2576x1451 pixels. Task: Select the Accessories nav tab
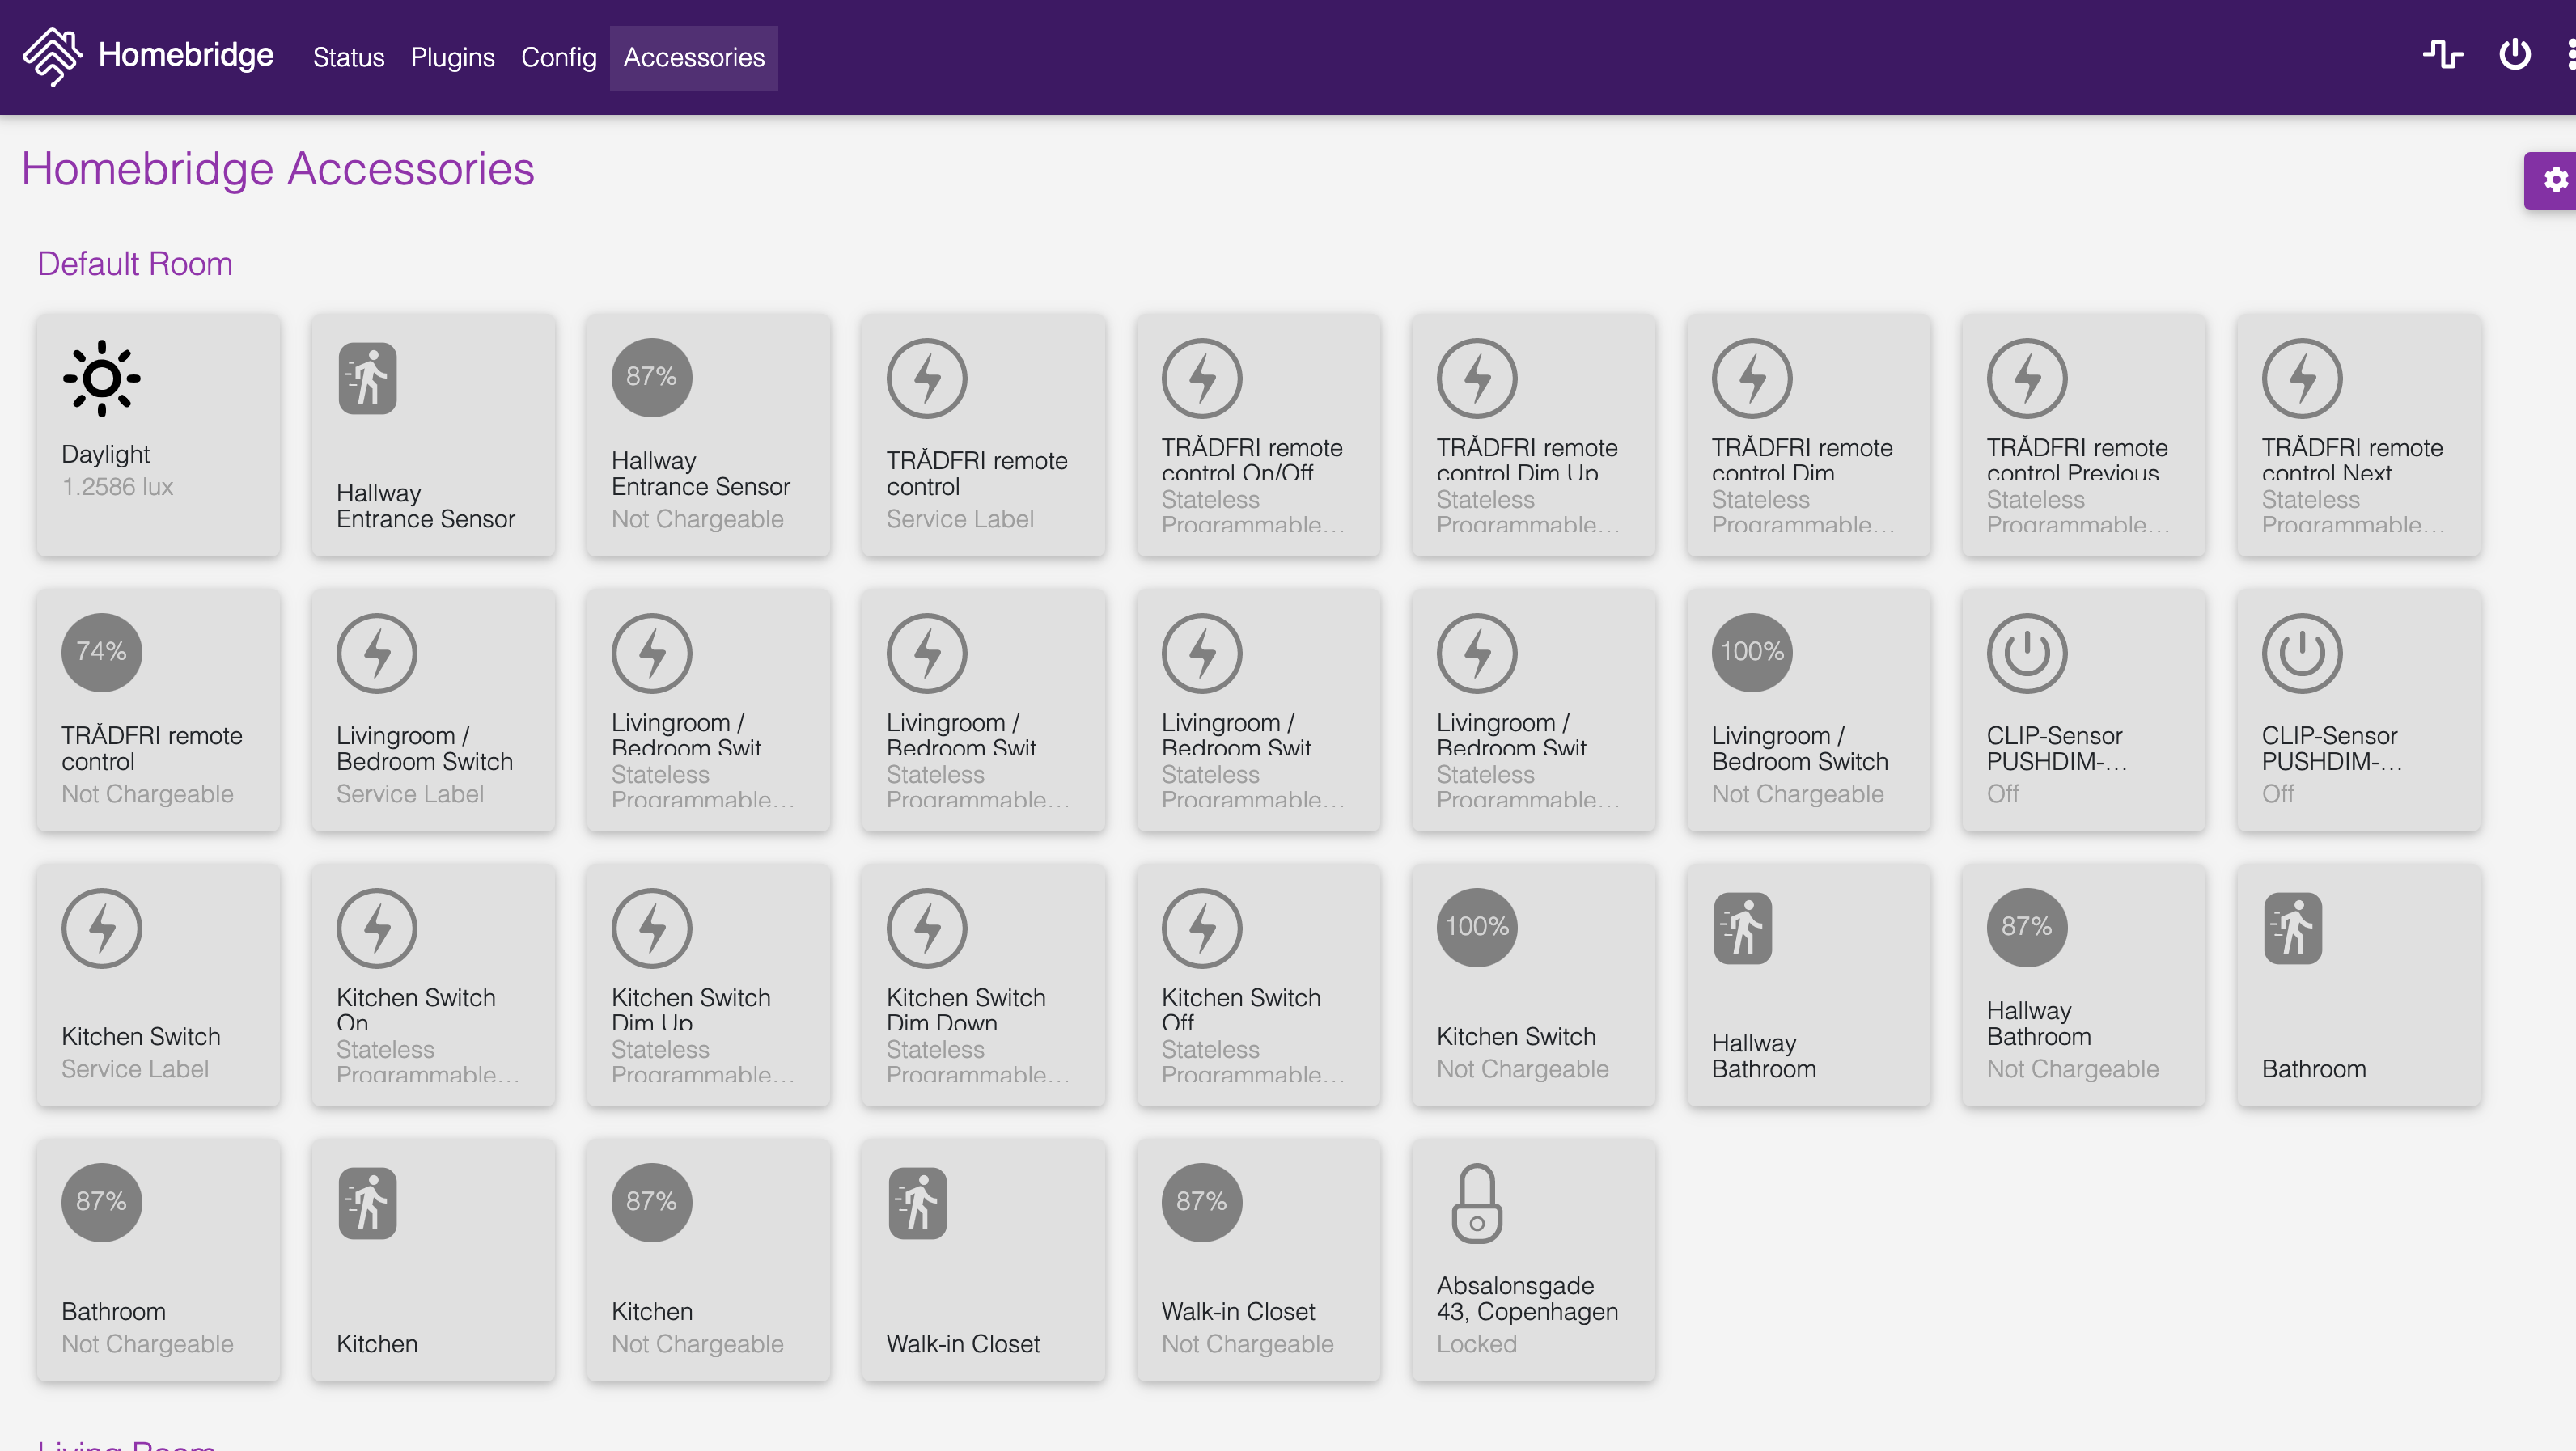pos(694,57)
